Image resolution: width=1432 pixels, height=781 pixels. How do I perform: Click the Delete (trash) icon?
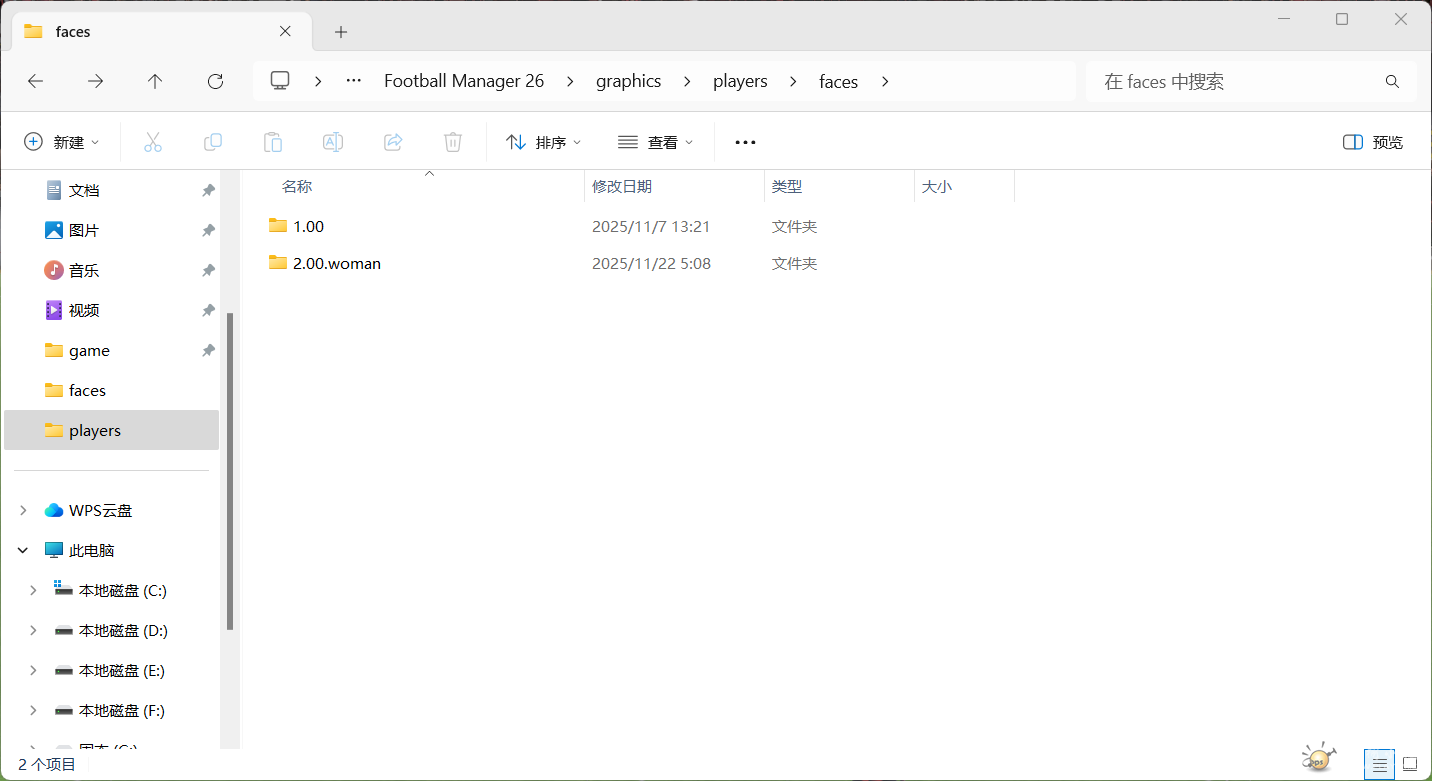(452, 141)
